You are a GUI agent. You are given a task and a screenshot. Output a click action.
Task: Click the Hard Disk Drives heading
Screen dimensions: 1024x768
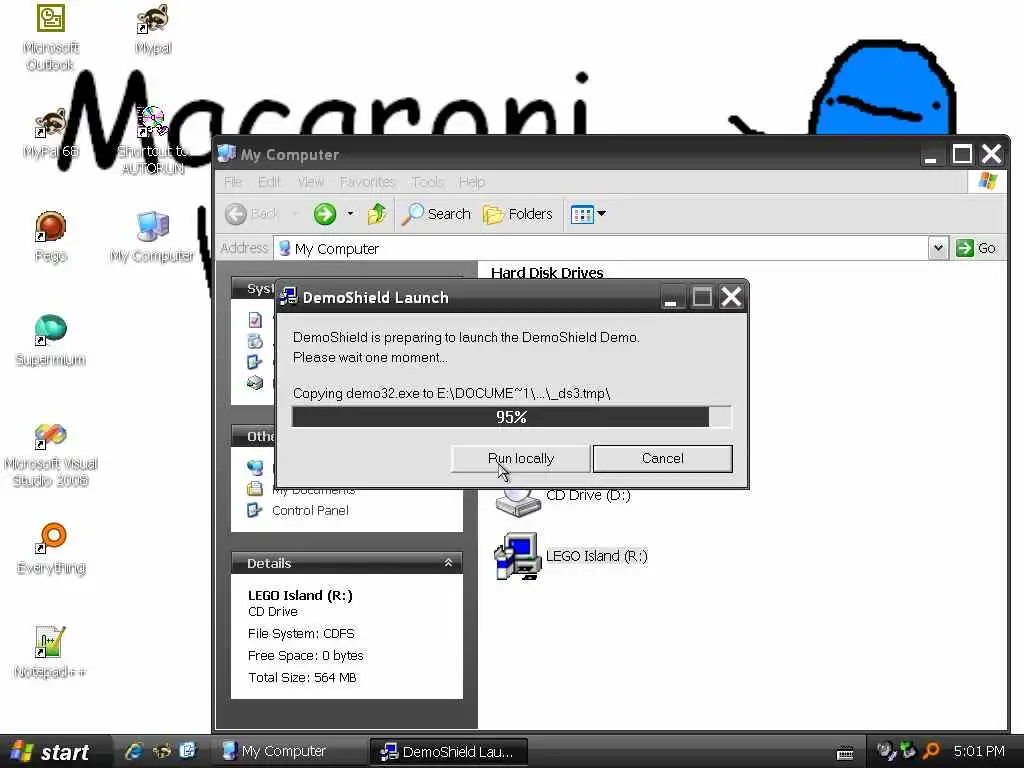point(547,273)
